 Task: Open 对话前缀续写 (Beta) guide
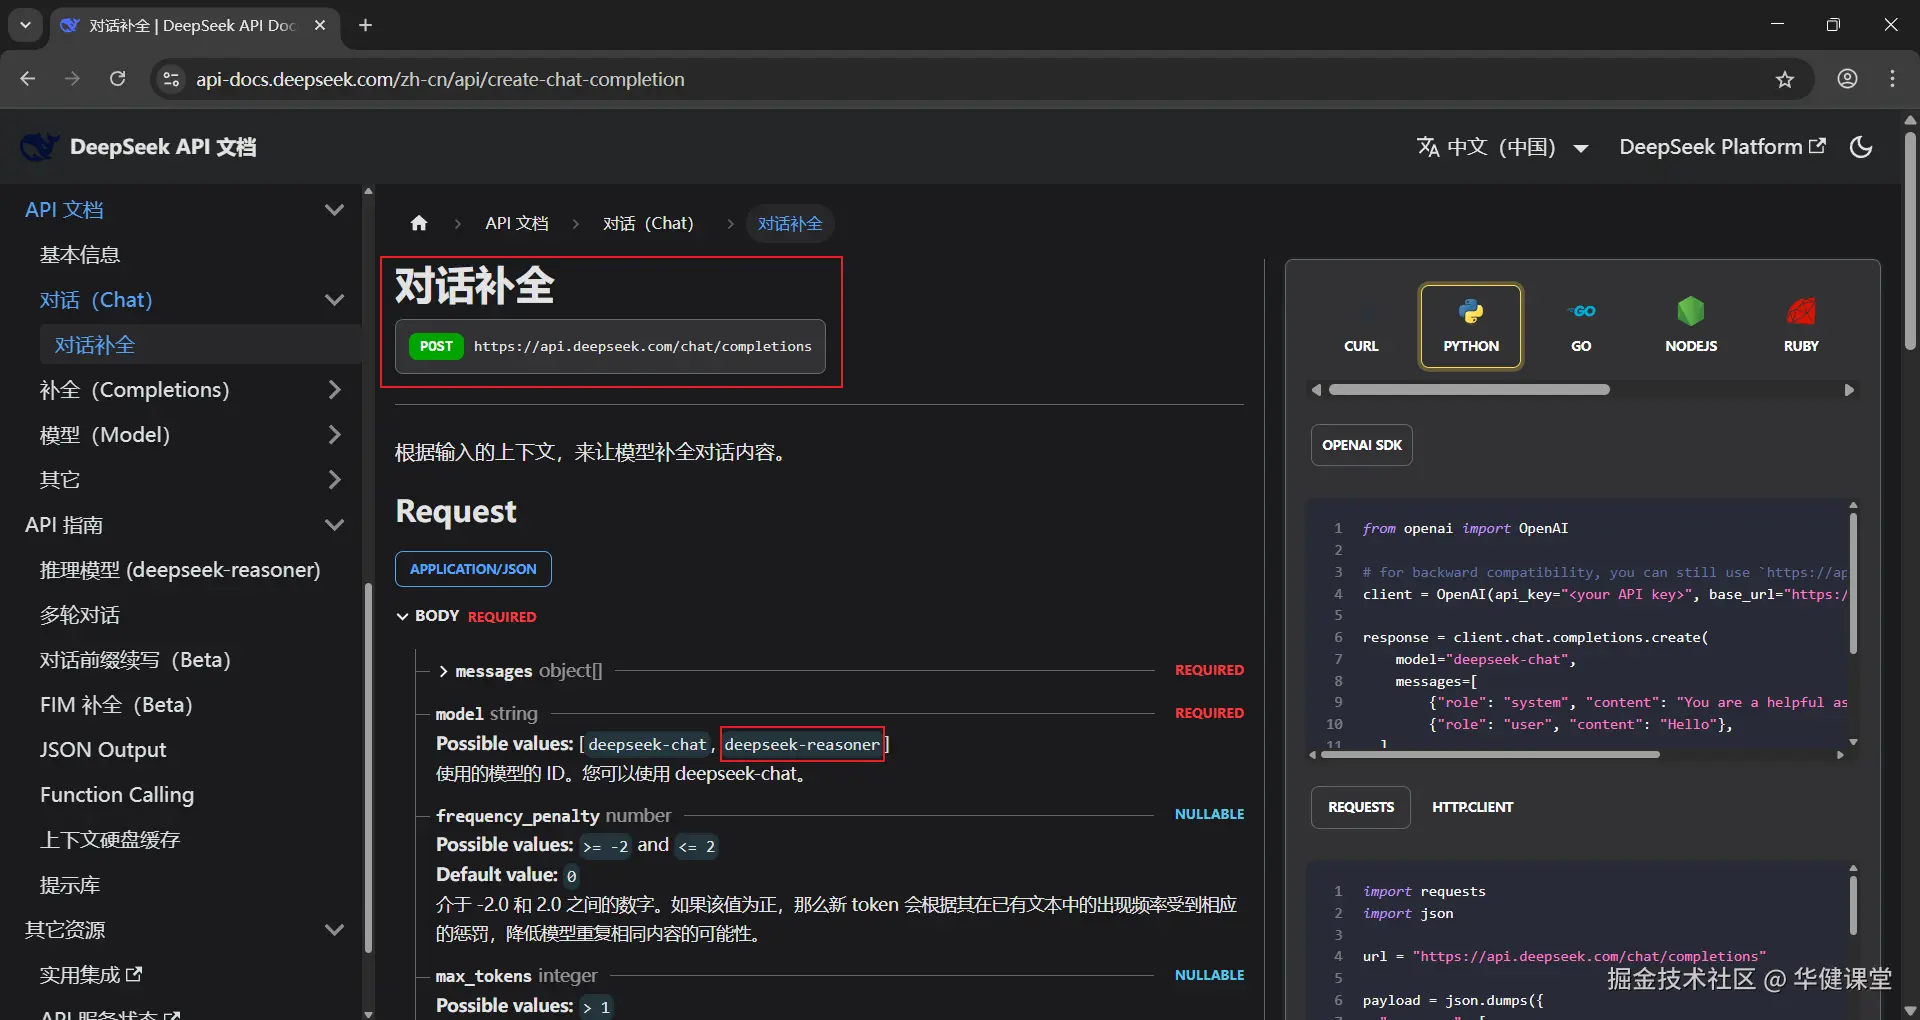pyautogui.click(x=135, y=660)
